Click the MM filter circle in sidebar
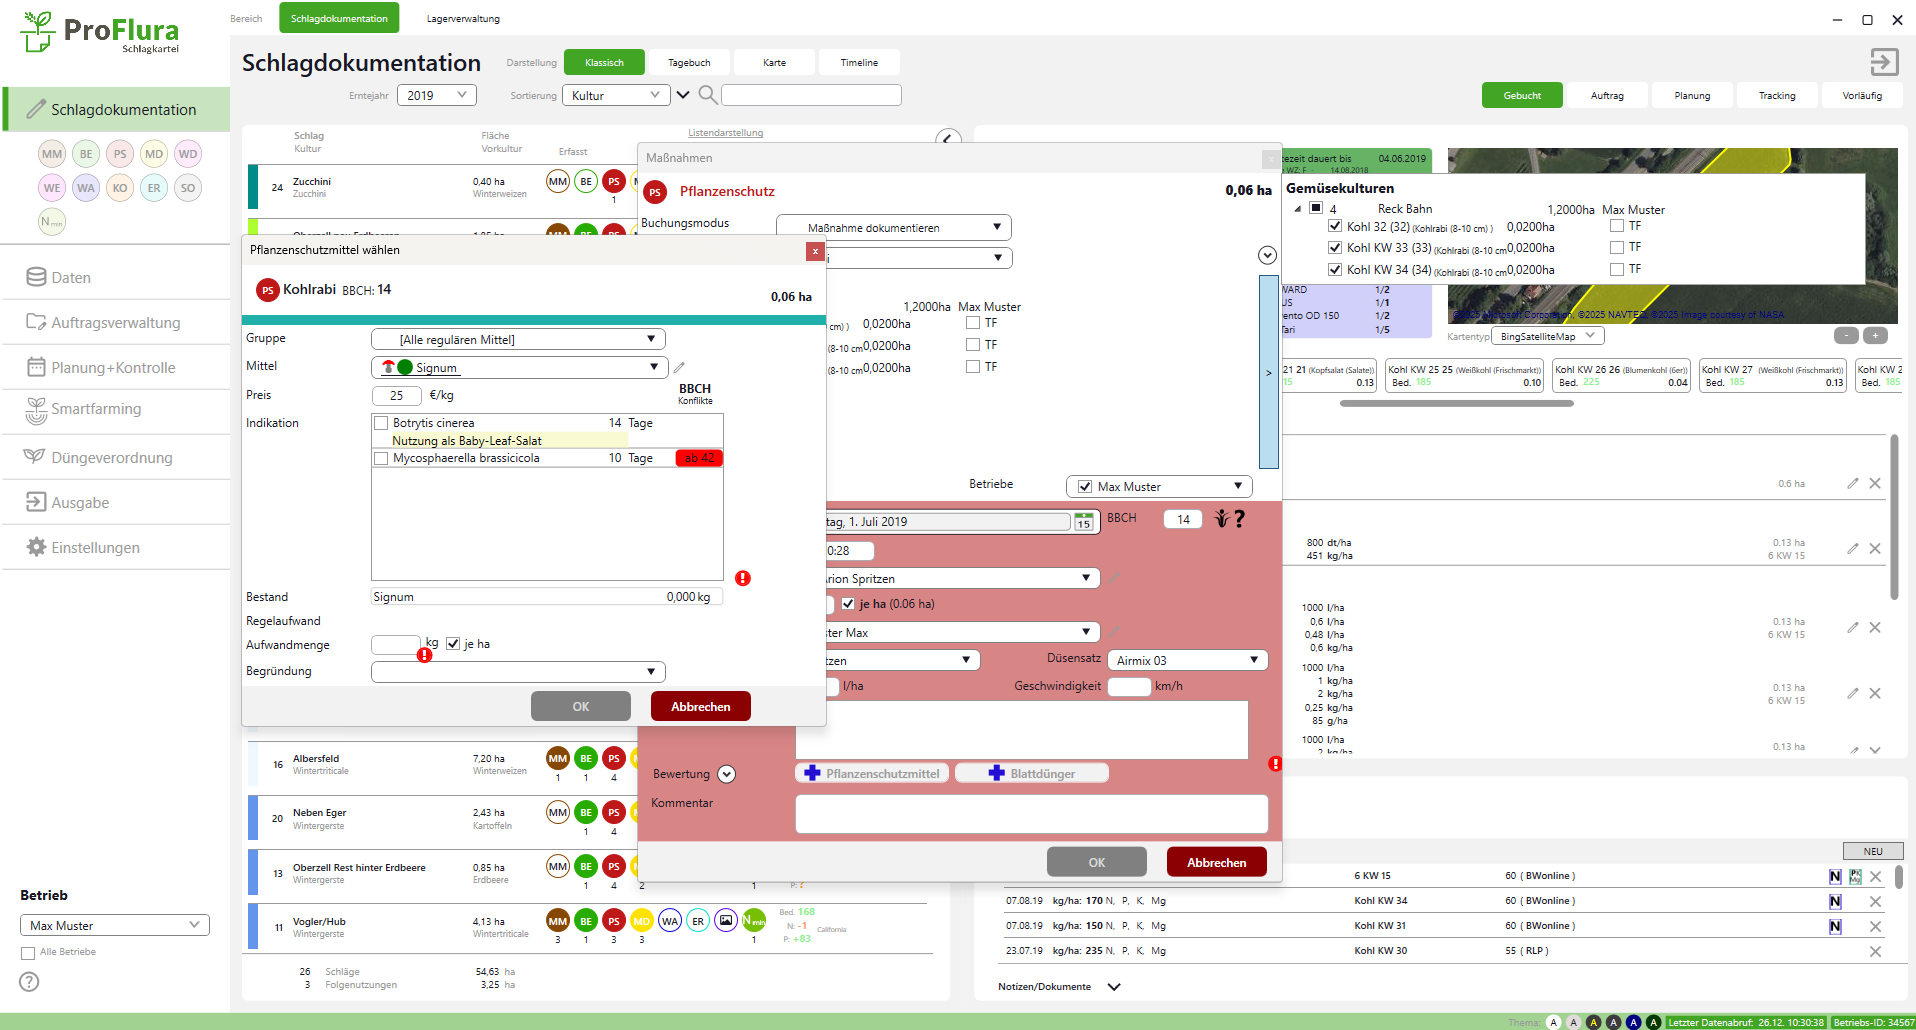The width and height of the screenshot is (1916, 1030). 52,154
